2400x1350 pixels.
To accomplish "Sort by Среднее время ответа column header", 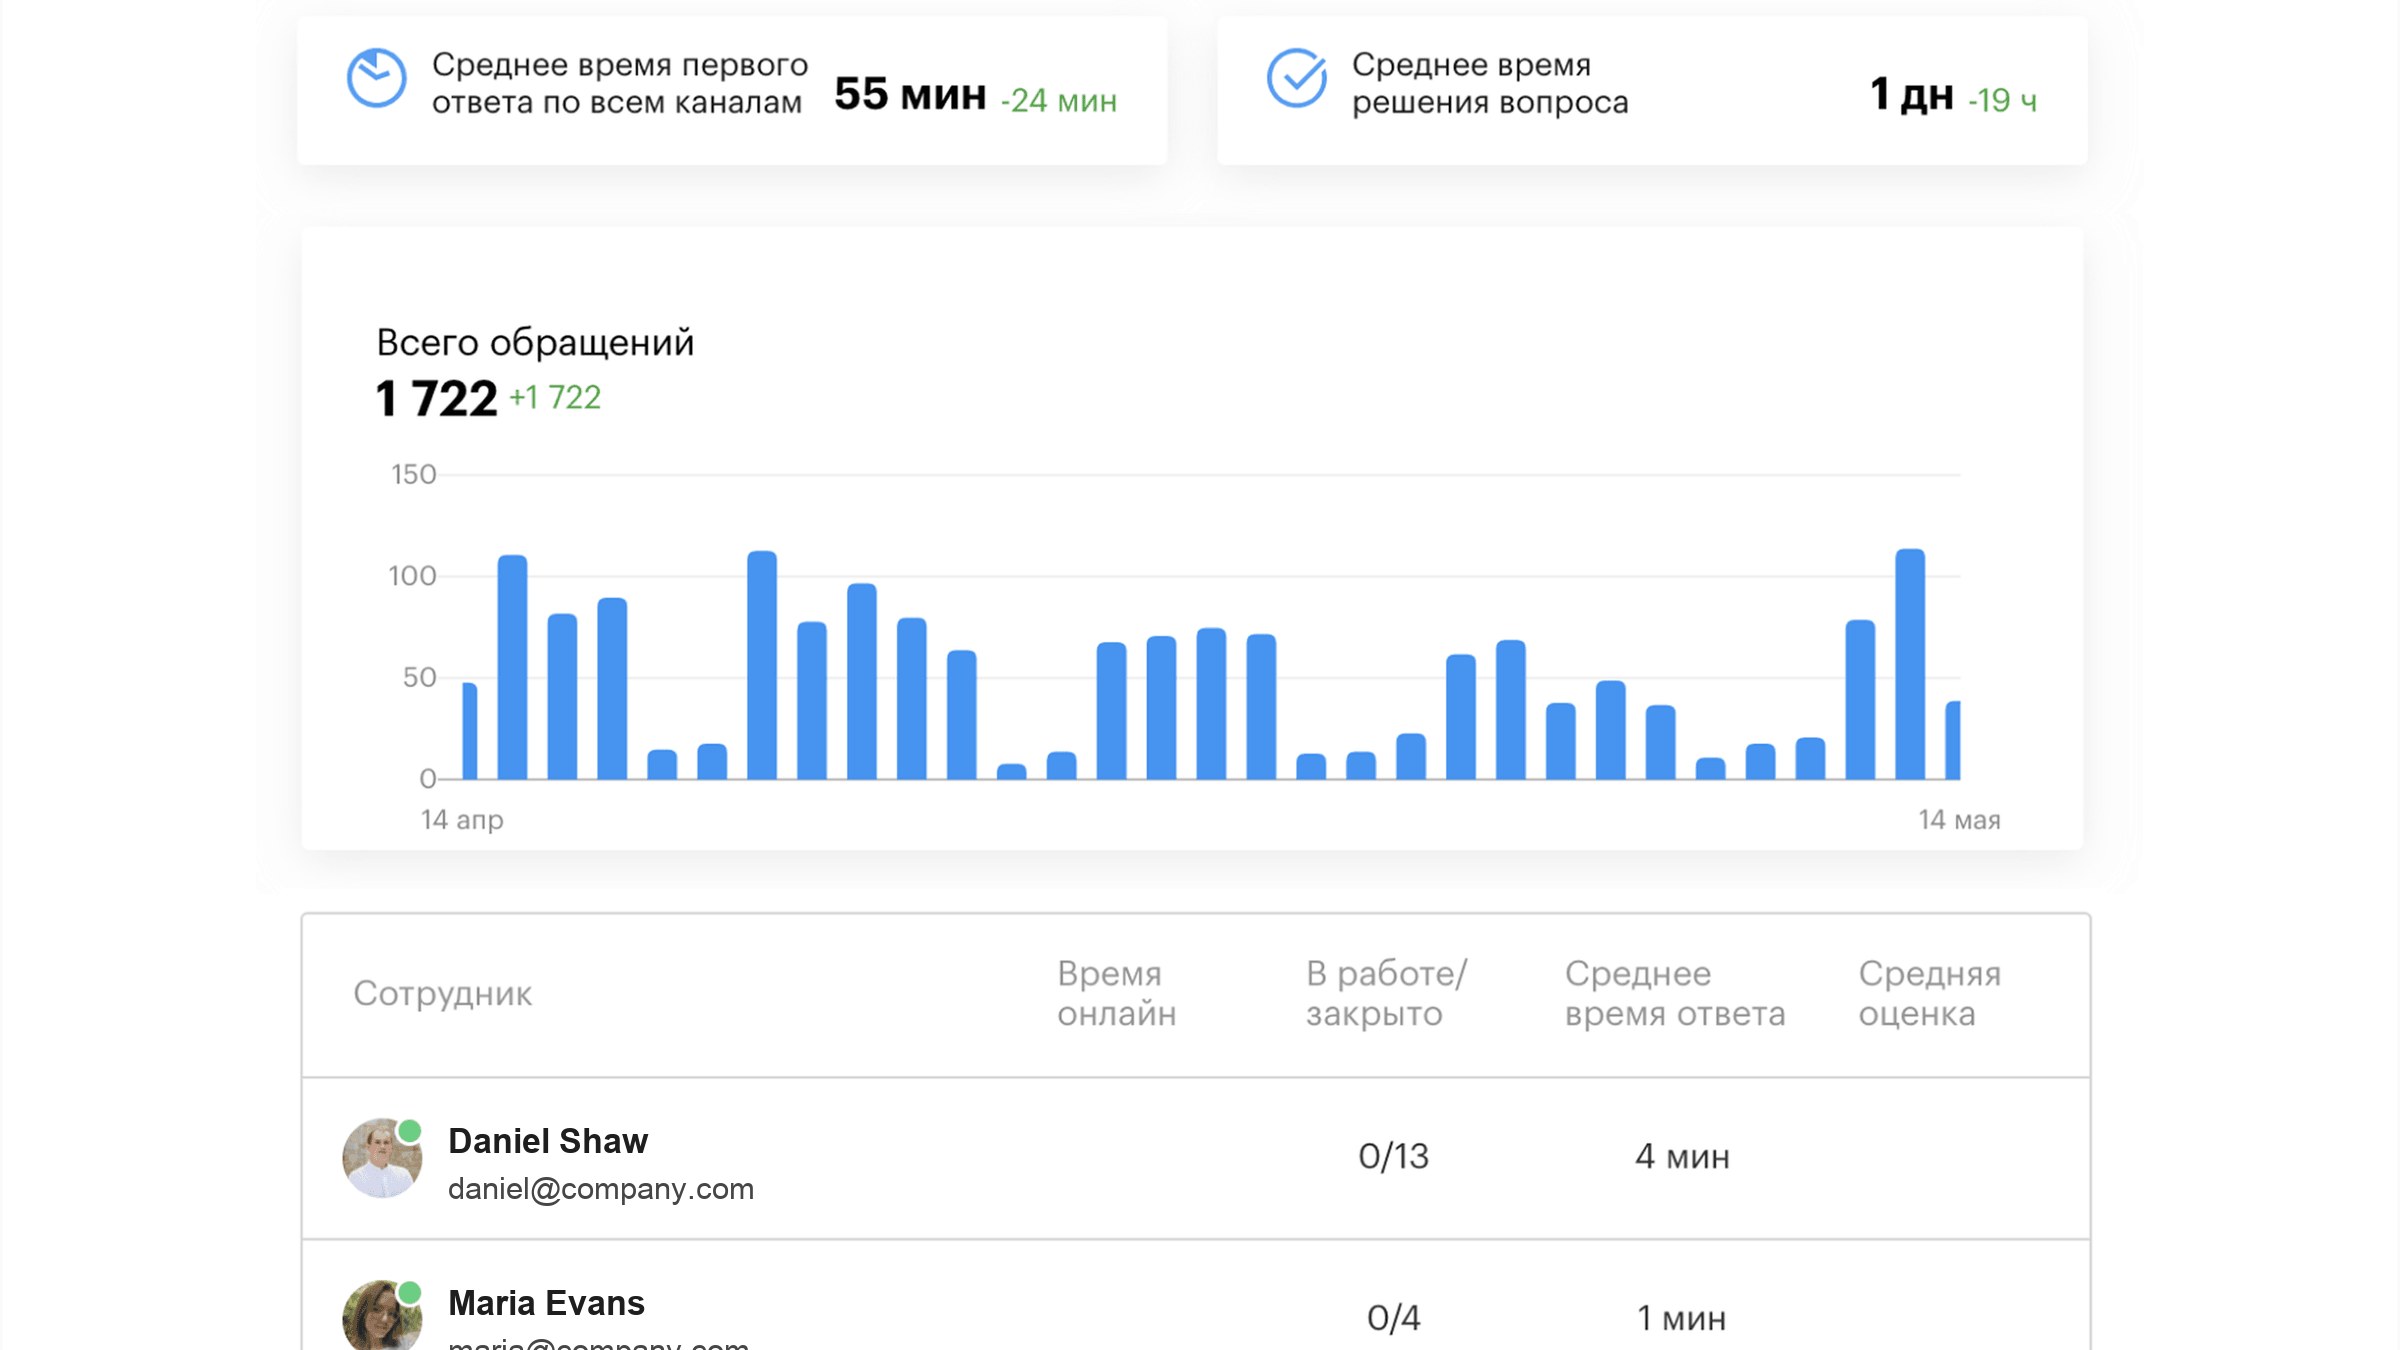I will pos(1675,993).
